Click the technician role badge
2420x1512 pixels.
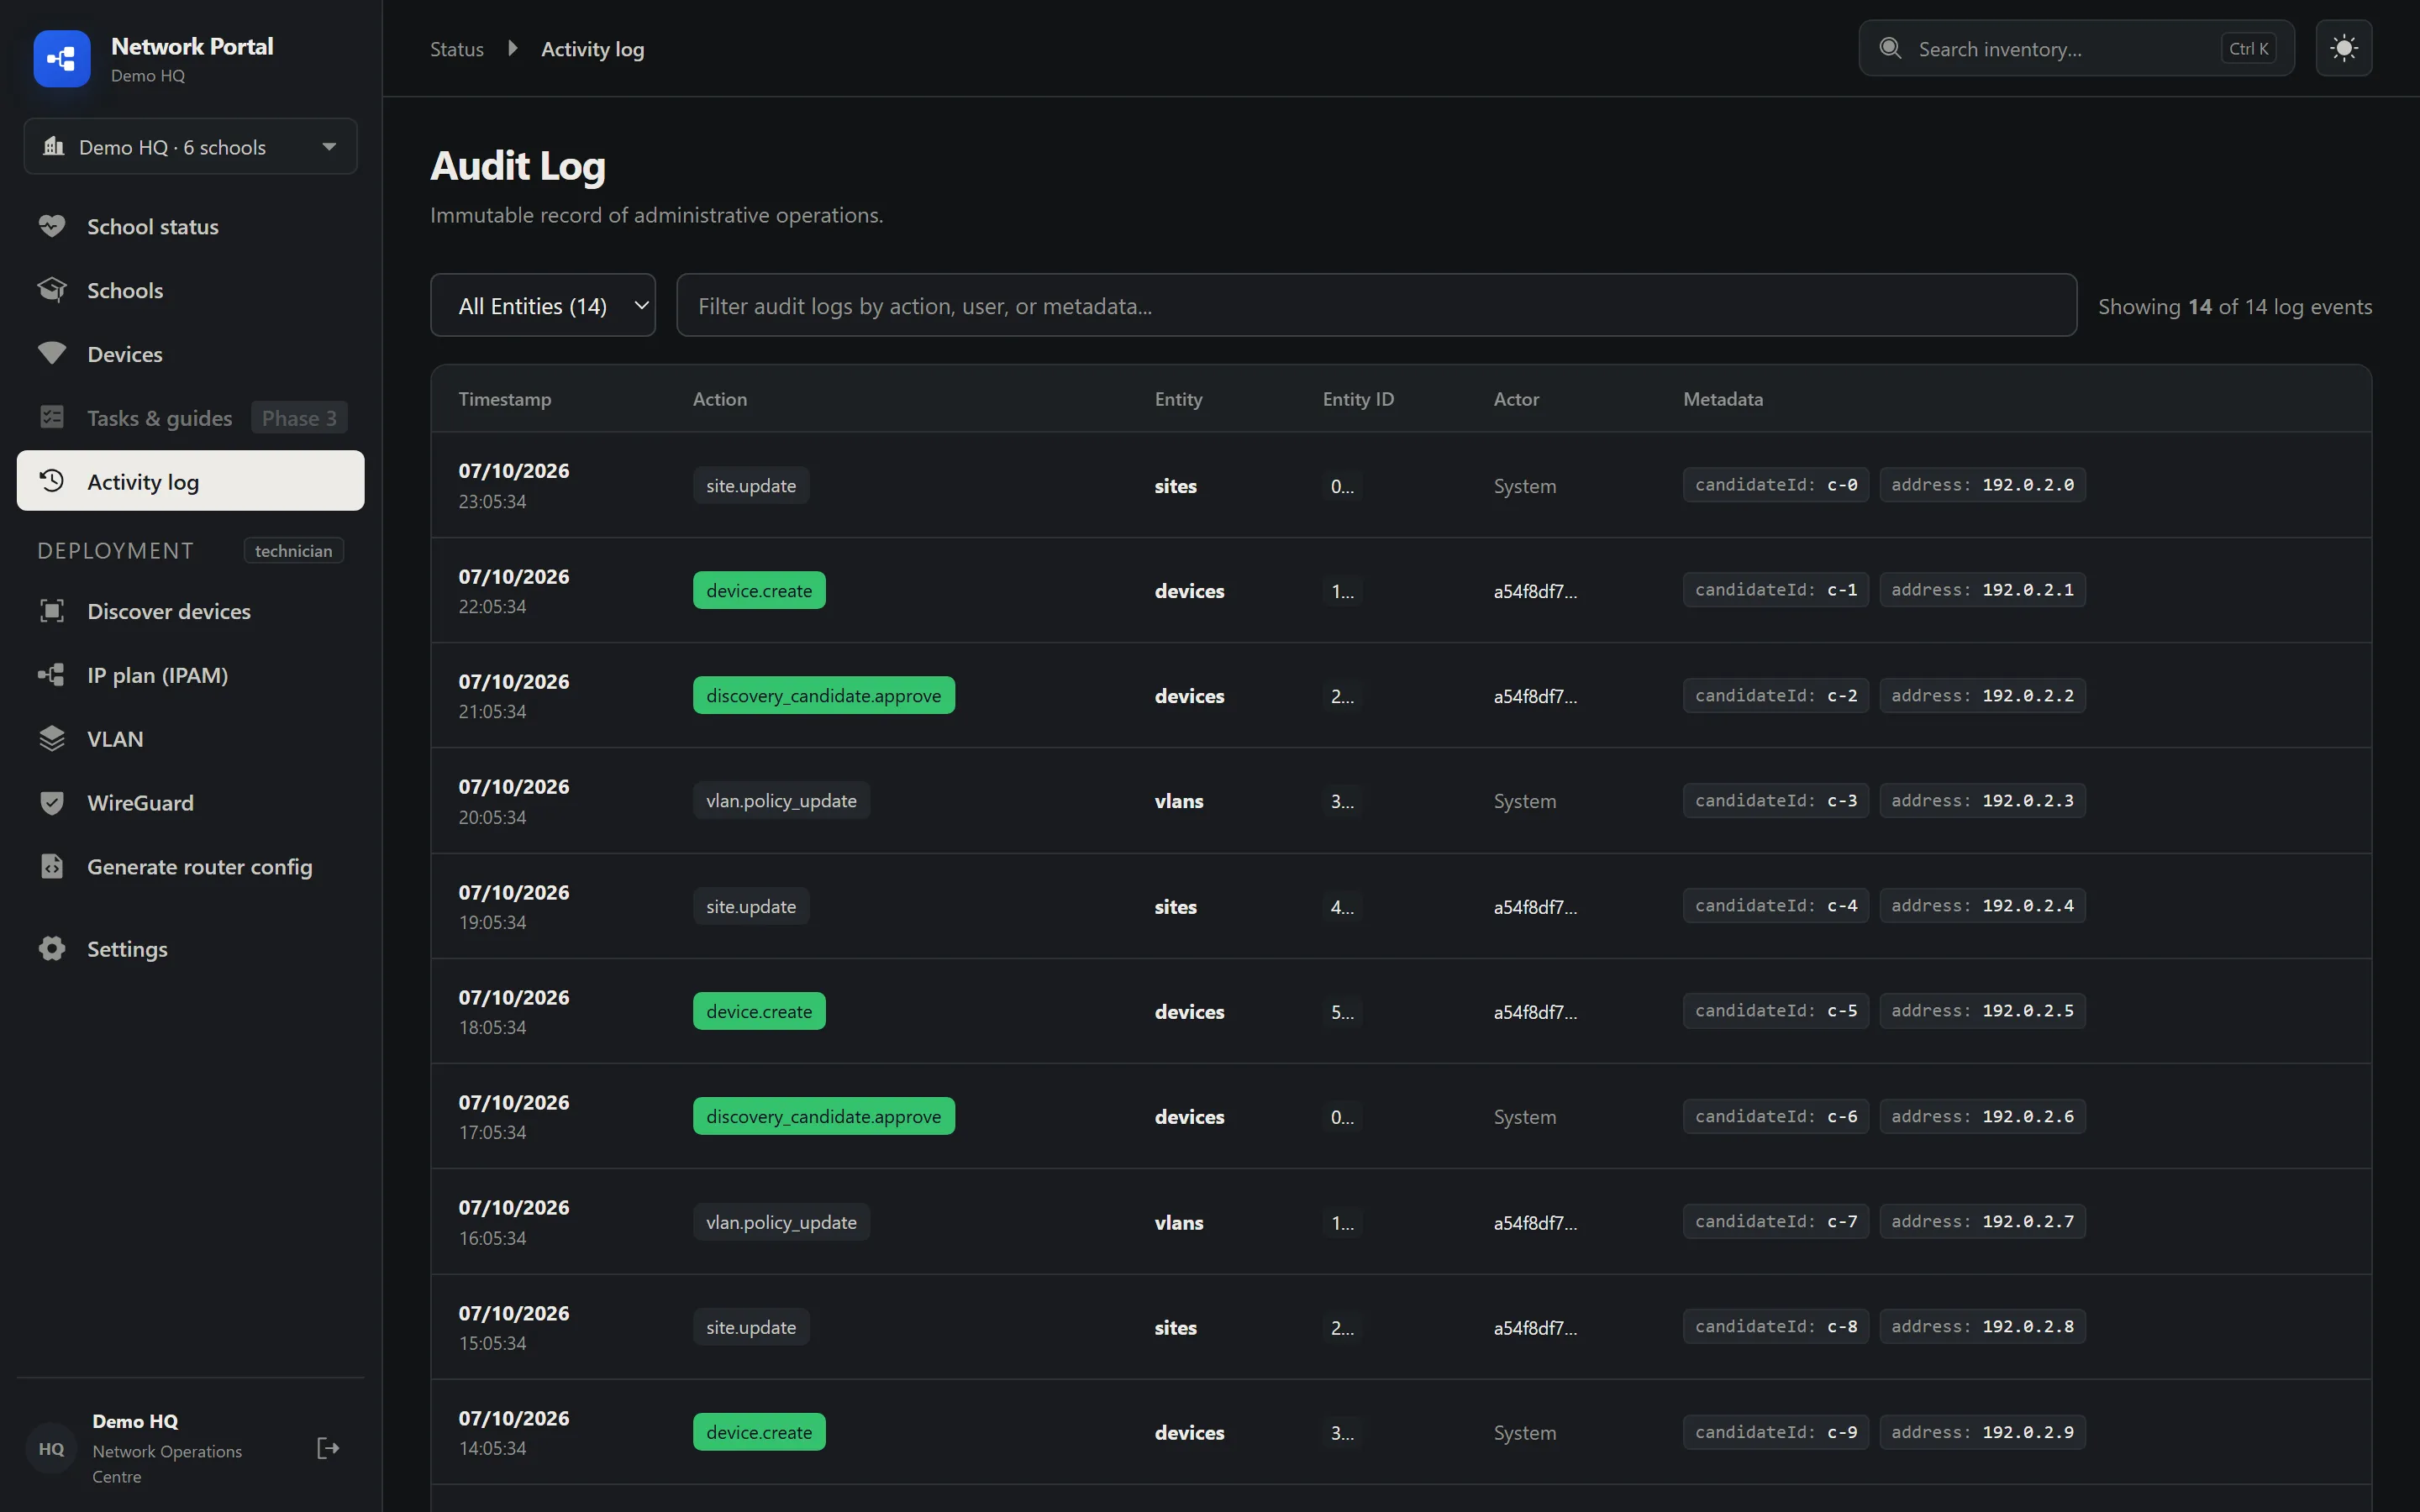293,551
